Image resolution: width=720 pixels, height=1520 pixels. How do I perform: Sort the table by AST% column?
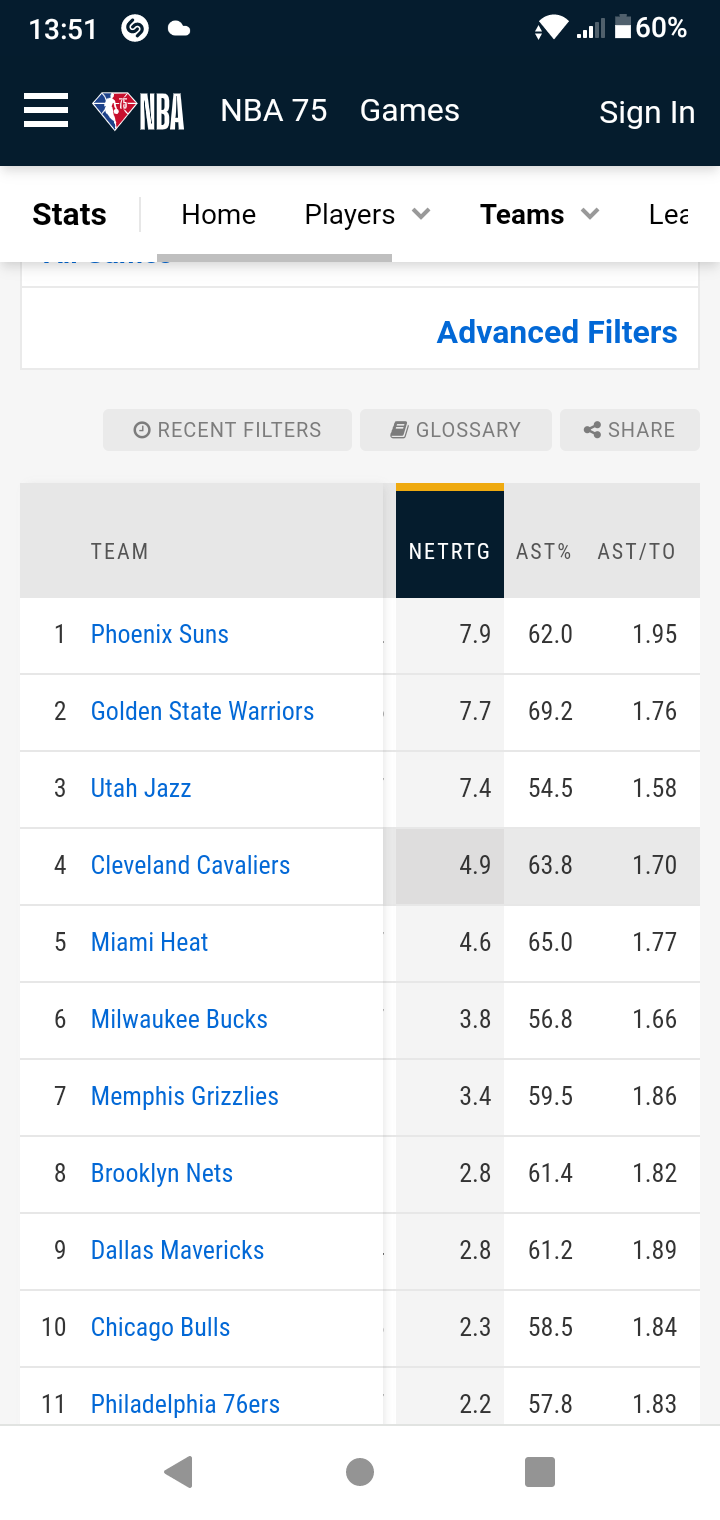544,551
